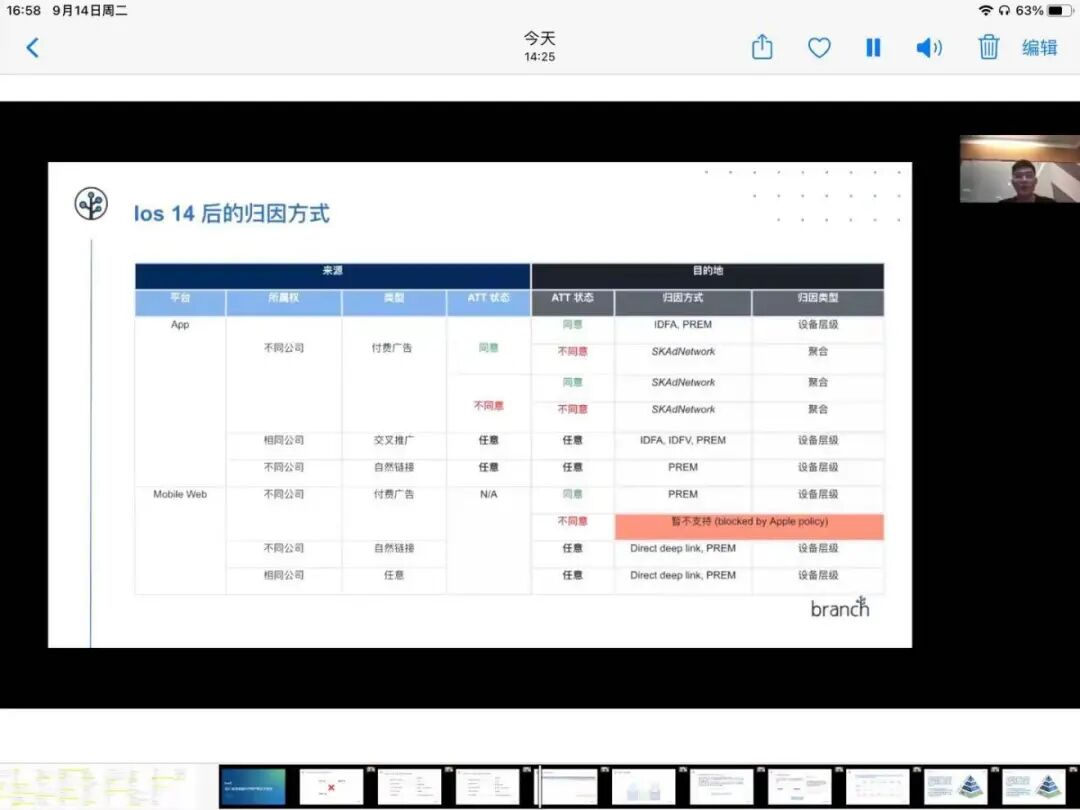Delete the video with trash icon

click(988, 47)
